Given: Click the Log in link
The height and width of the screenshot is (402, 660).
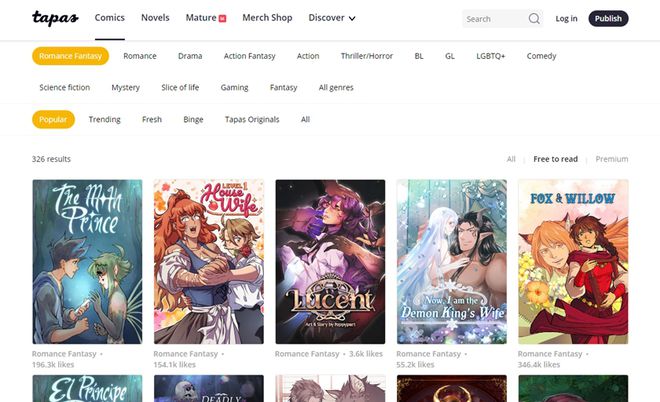Looking at the screenshot, I should [x=566, y=19].
